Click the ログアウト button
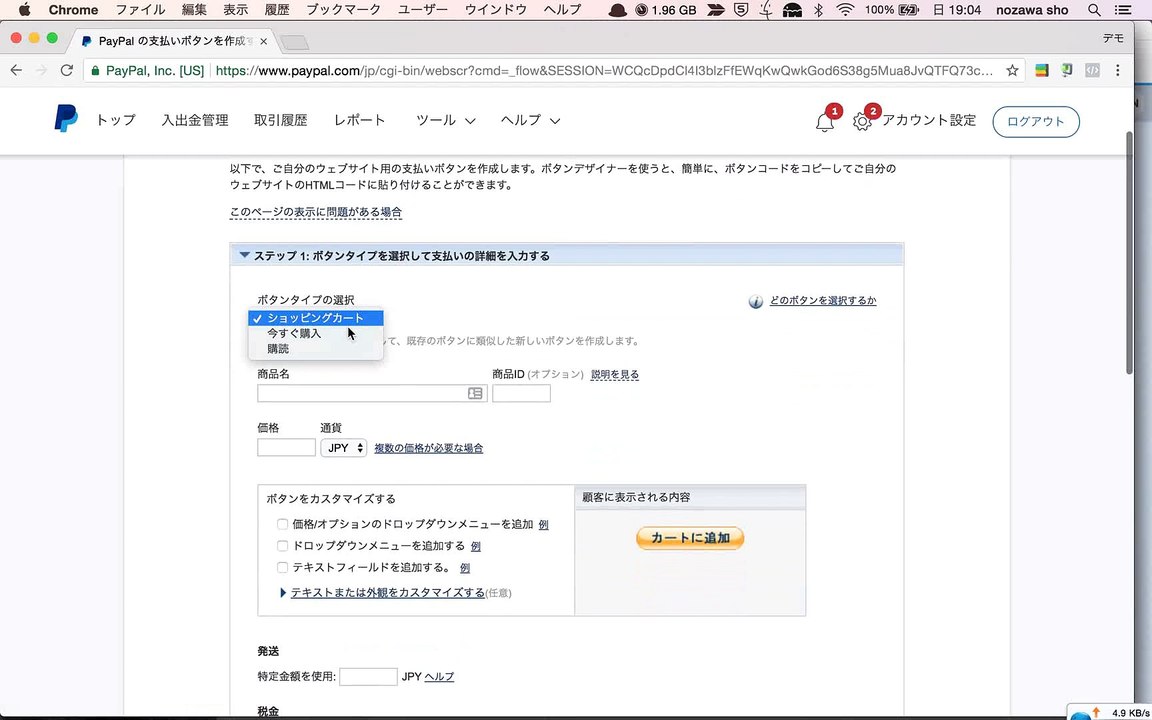Image resolution: width=1152 pixels, height=720 pixels. (1036, 121)
